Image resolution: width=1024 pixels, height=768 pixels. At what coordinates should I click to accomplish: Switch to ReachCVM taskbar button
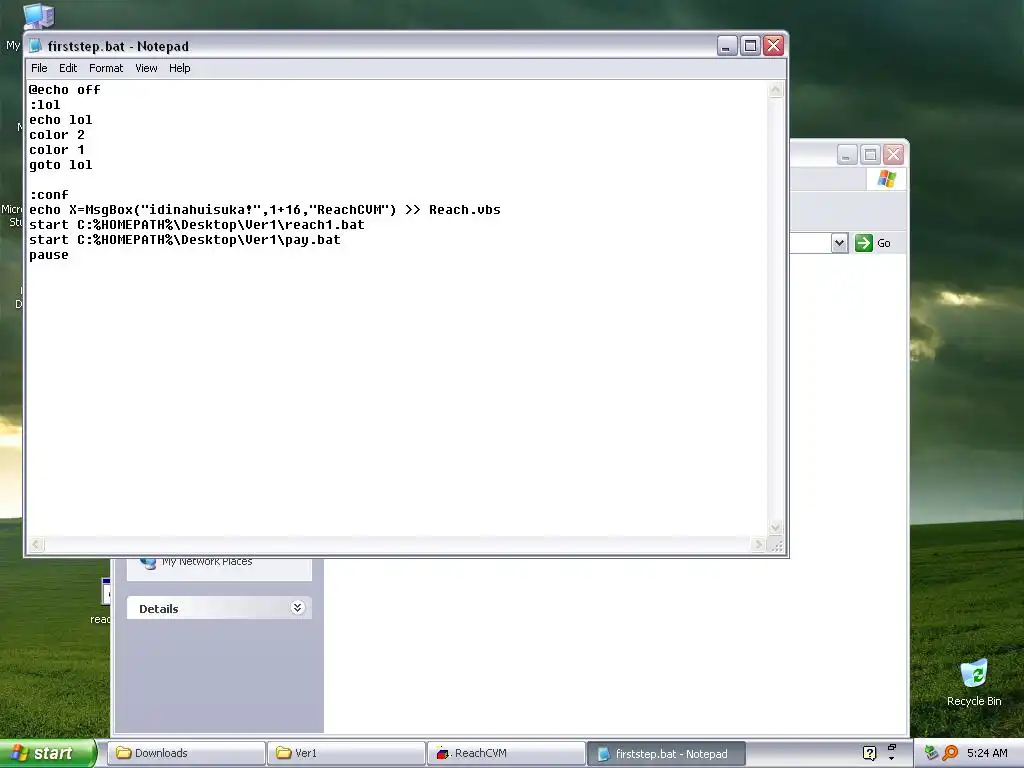click(506, 753)
